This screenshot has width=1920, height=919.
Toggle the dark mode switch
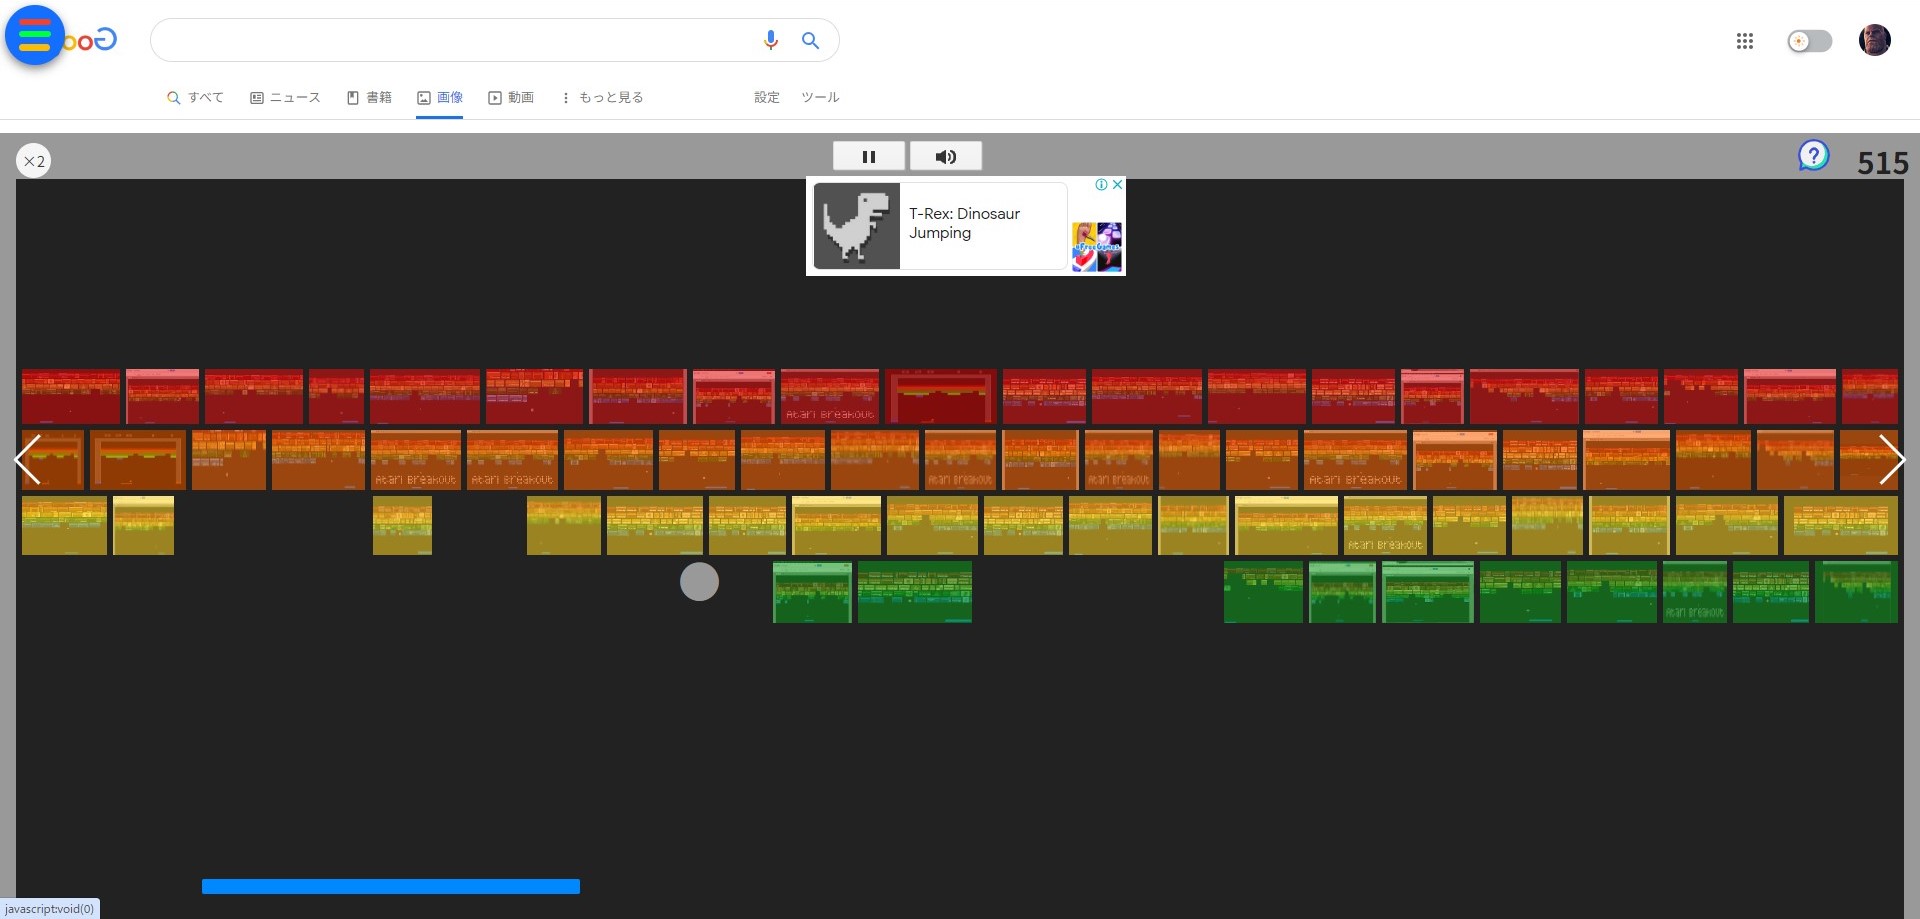(1809, 41)
